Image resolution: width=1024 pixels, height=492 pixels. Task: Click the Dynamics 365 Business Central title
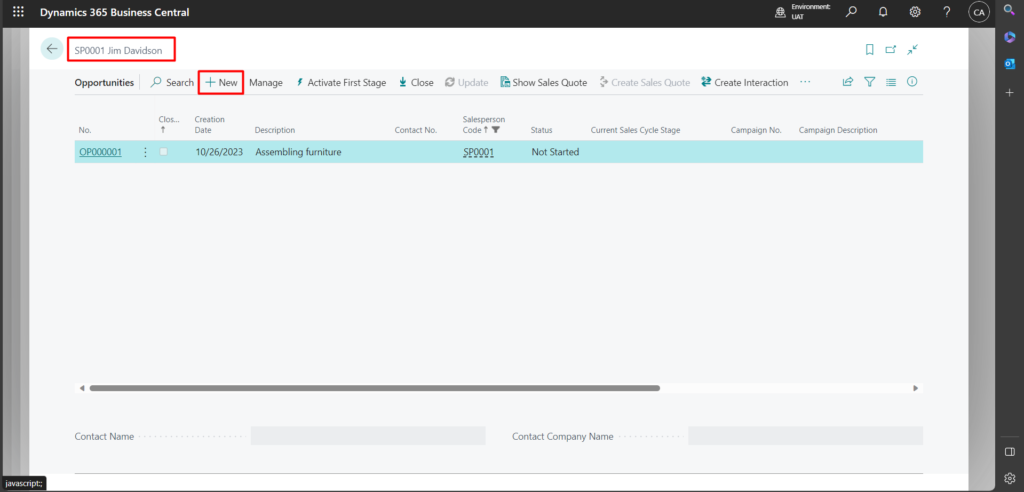[114, 12]
